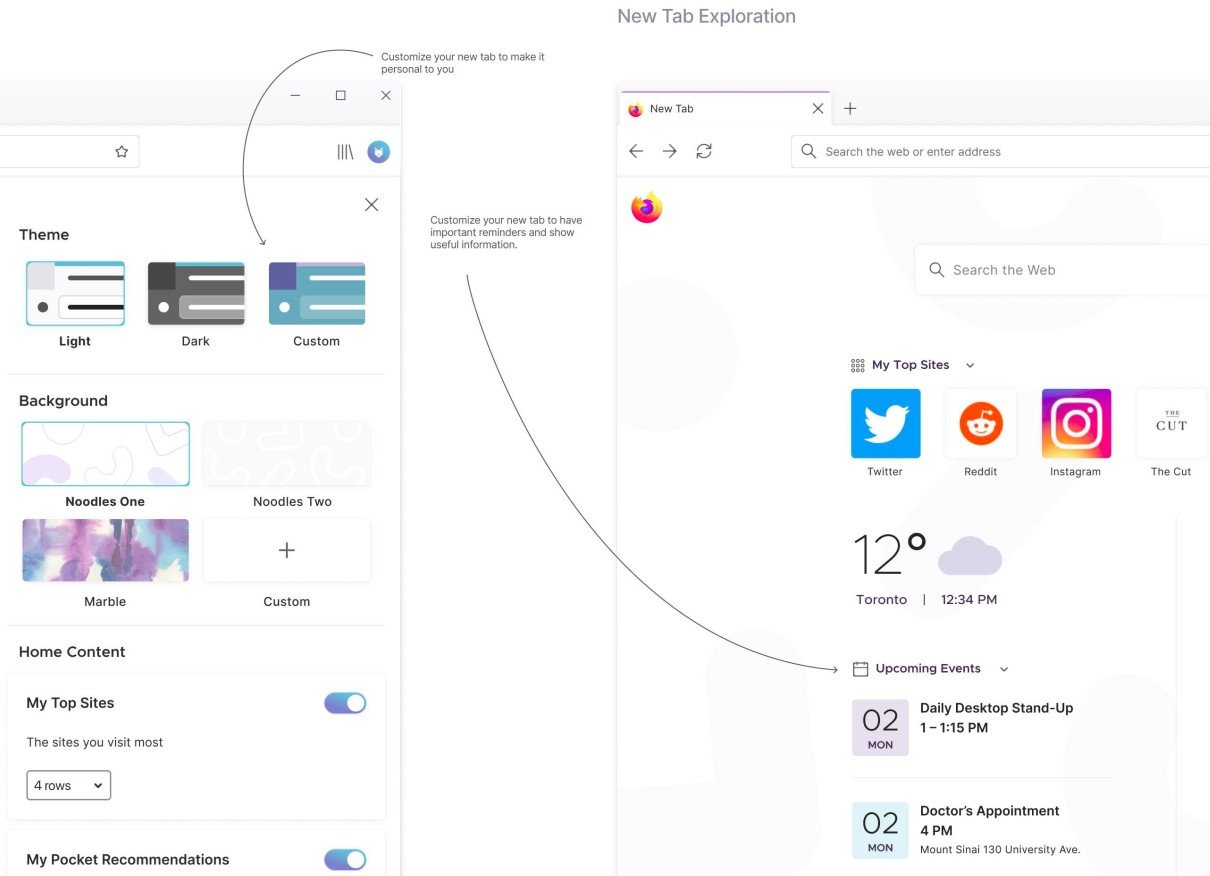1210x876 pixels.
Task: Open the Reddit top site shortcut
Action: (x=981, y=422)
